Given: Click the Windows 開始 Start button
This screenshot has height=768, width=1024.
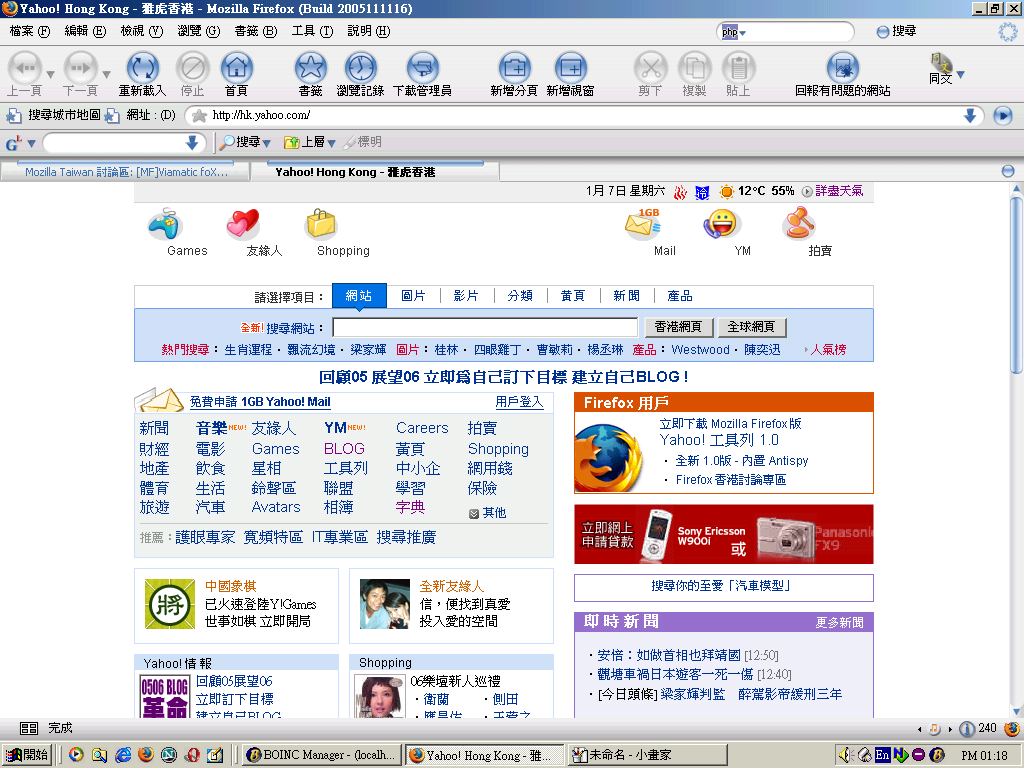Looking at the screenshot, I should tap(27, 756).
